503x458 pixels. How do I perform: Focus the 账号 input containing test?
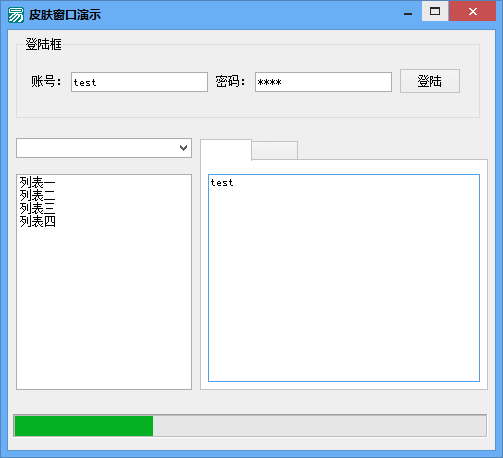tap(139, 82)
